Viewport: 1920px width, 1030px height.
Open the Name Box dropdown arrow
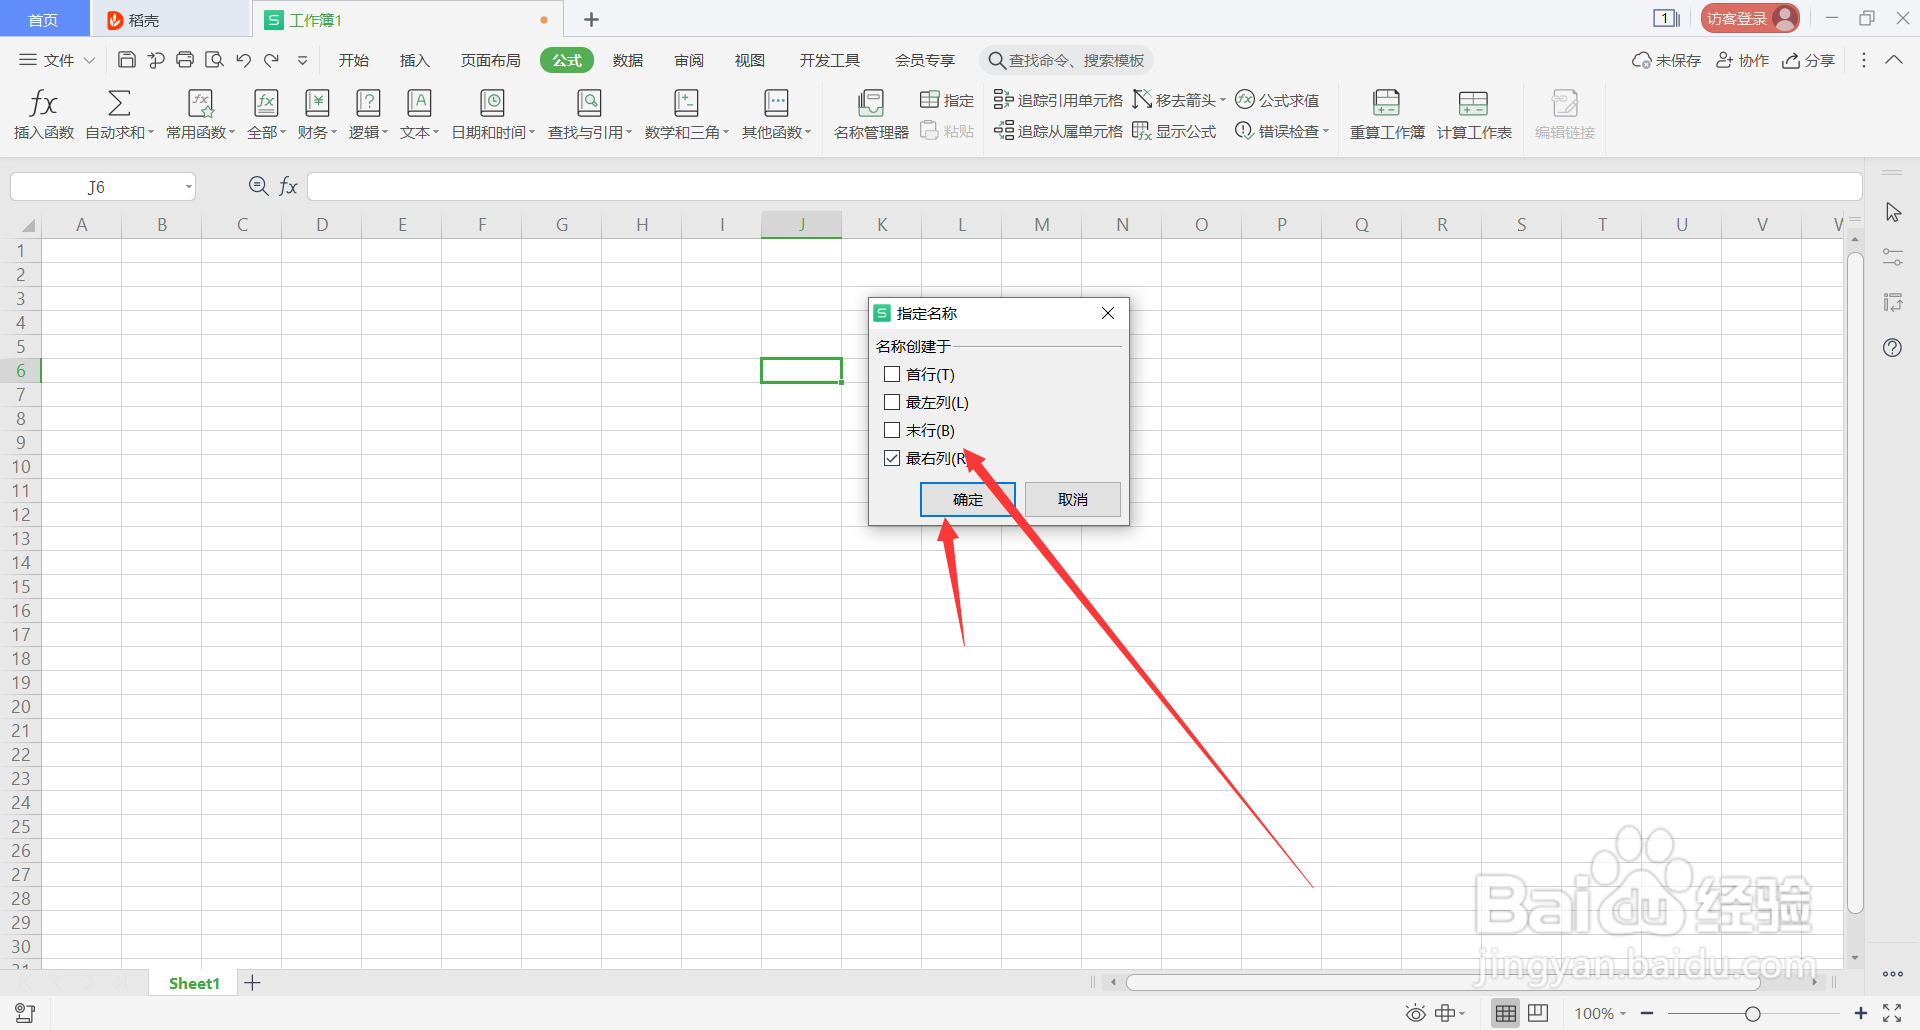[x=188, y=187]
